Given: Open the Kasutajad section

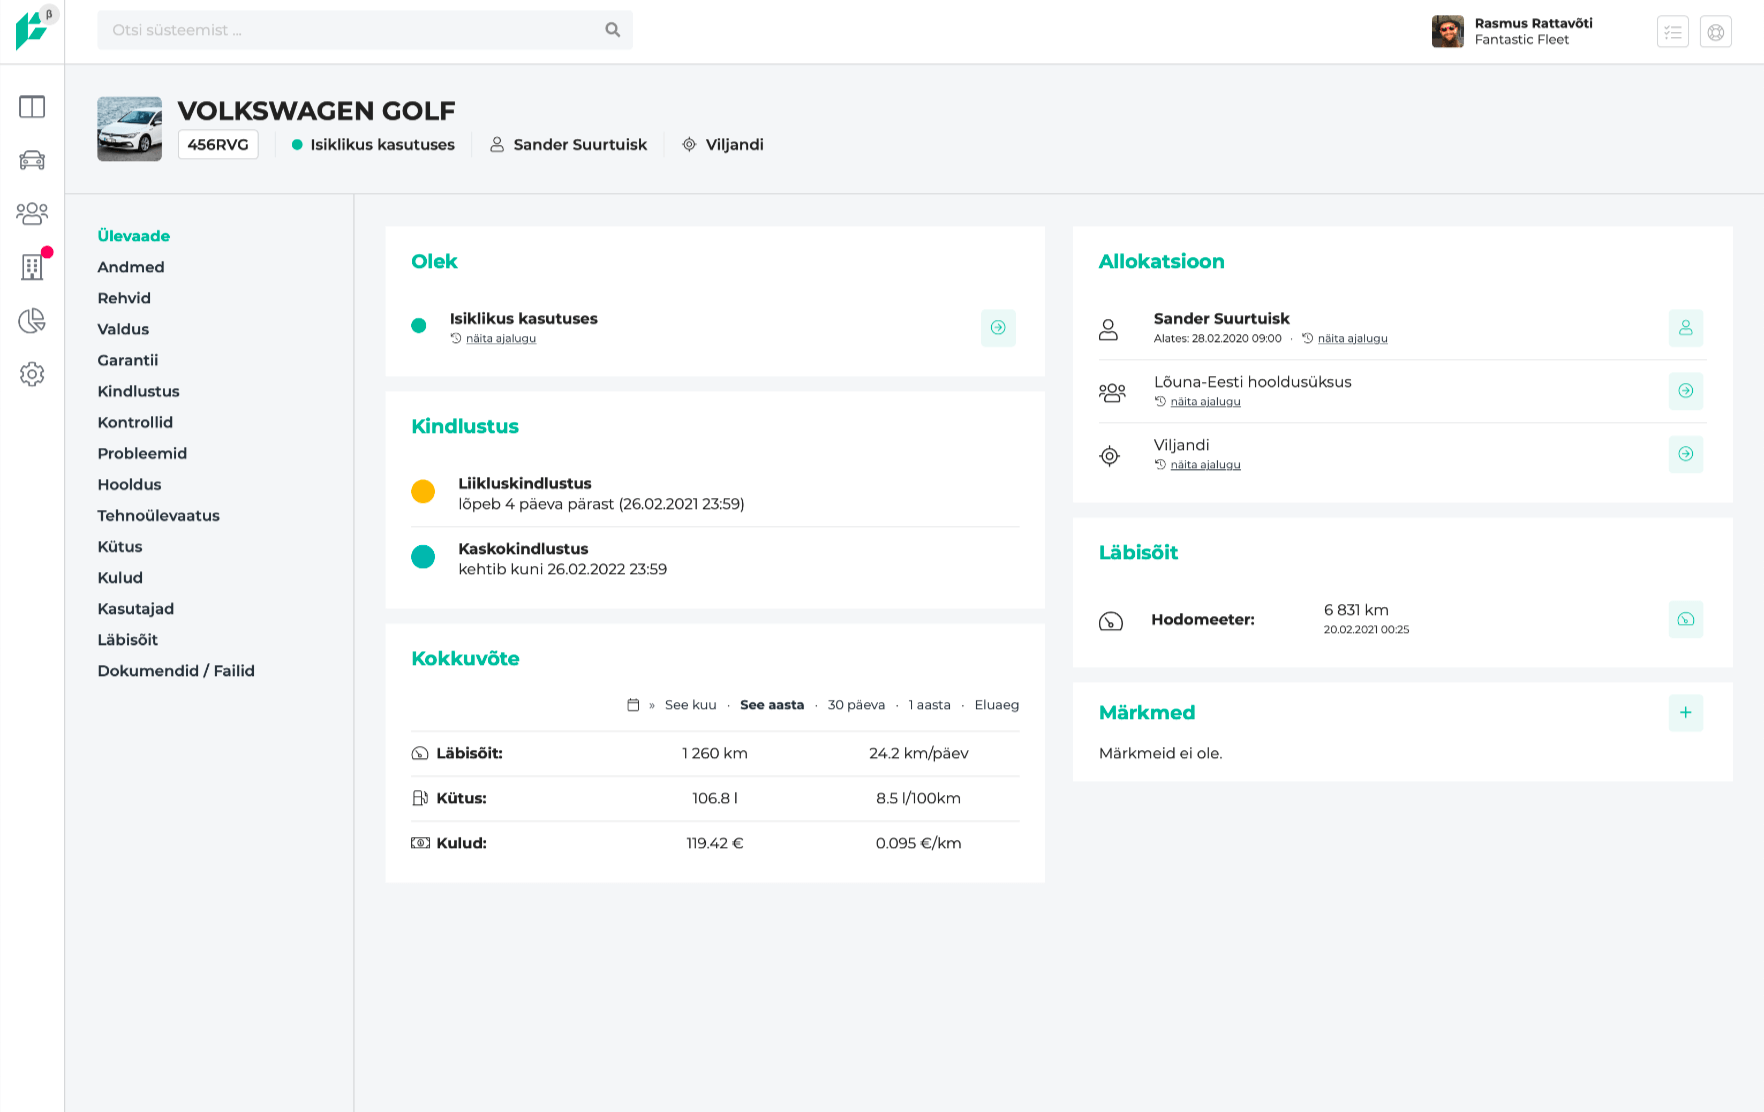Looking at the screenshot, I should (136, 608).
